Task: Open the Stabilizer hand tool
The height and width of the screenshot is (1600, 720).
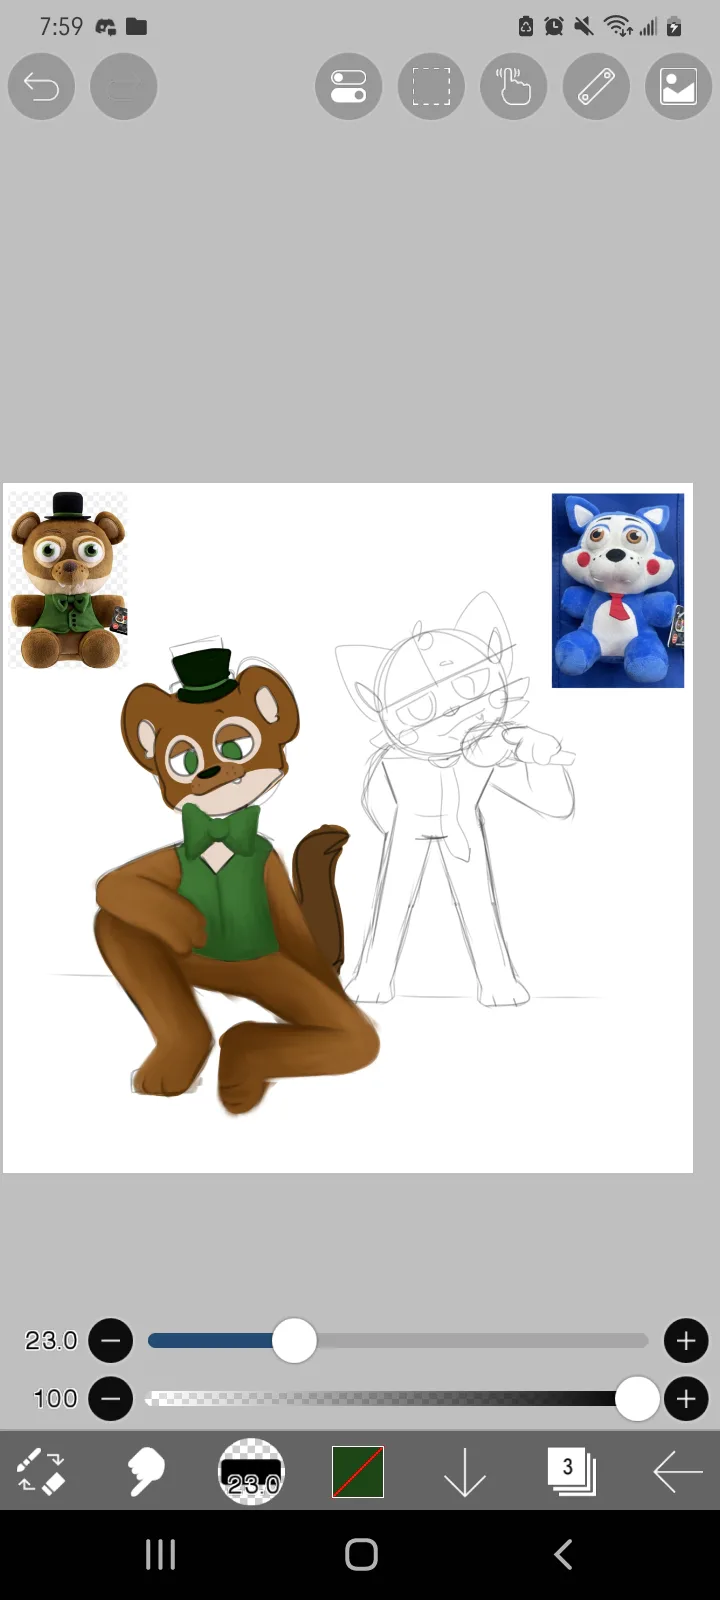Action: click(x=513, y=87)
